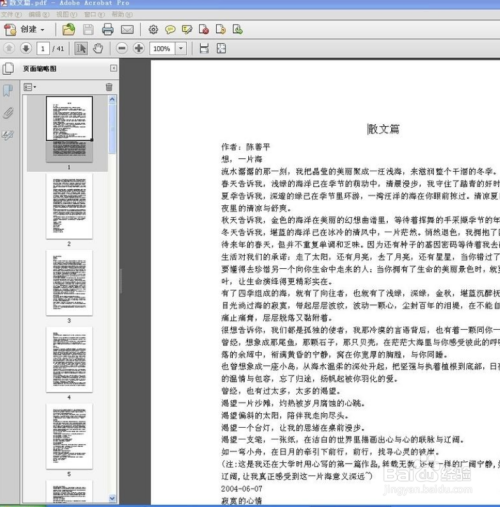Click the email envelope icon
Viewport: 500px width, 507px height.
point(127,30)
